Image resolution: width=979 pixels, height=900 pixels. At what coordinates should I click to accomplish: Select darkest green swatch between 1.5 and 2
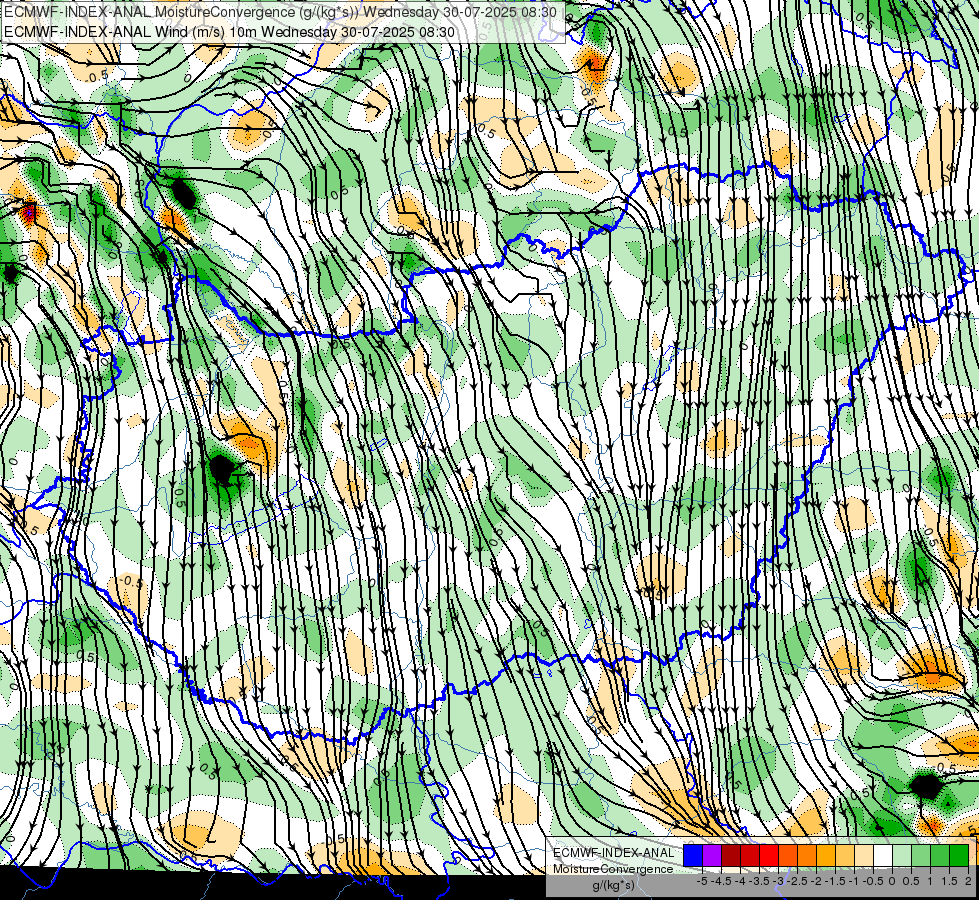tap(959, 856)
